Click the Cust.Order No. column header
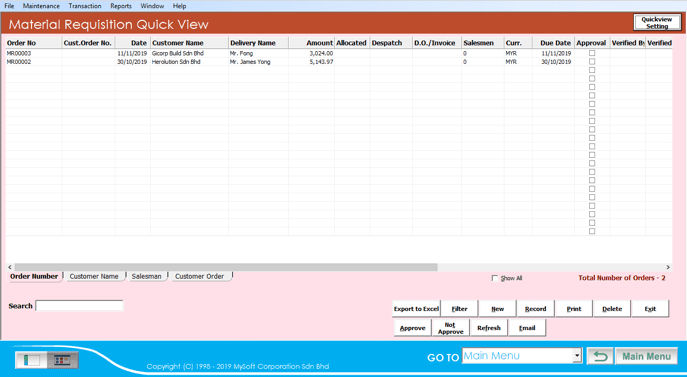The height and width of the screenshot is (377, 687). pyautogui.click(x=88, y=43)
